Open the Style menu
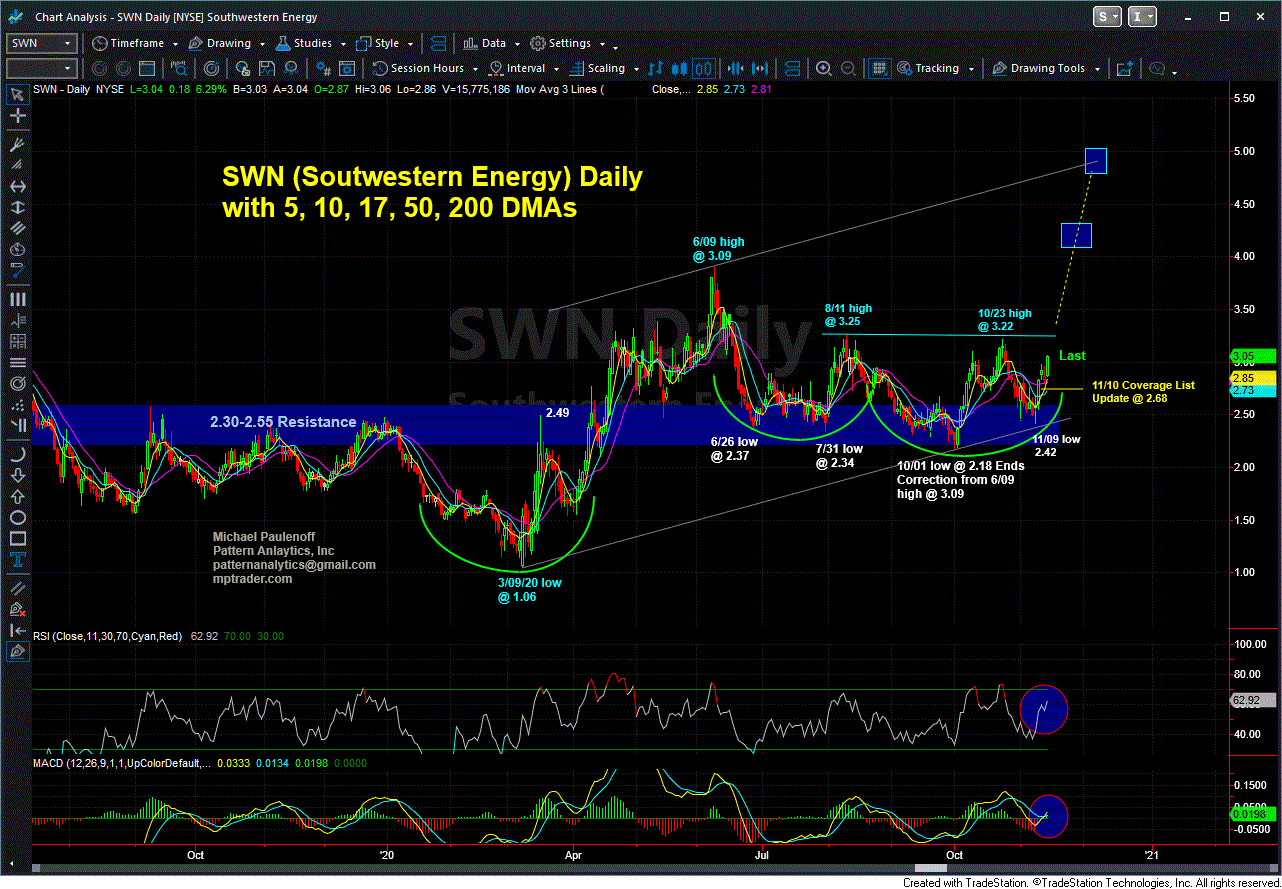 (x=377, y=43)
